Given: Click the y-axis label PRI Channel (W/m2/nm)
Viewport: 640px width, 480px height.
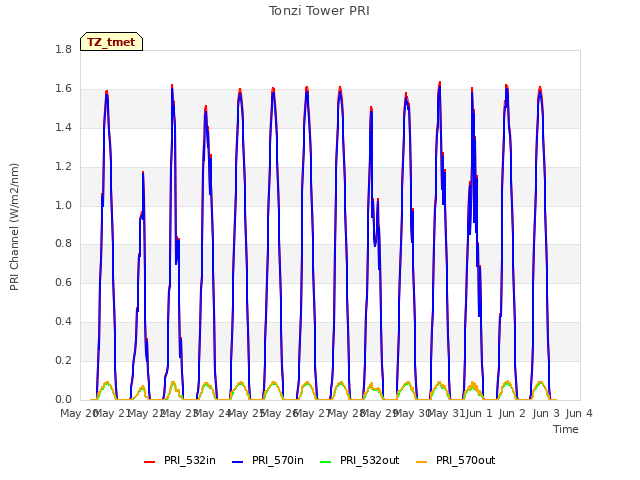Looking at the screenshot, I should pos(14,227).
